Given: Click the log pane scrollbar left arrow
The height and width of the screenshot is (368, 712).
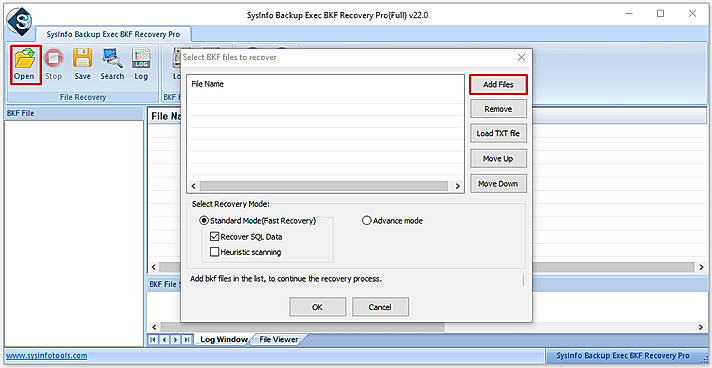Looking at the screenshot, I should [x=153, y=327].
